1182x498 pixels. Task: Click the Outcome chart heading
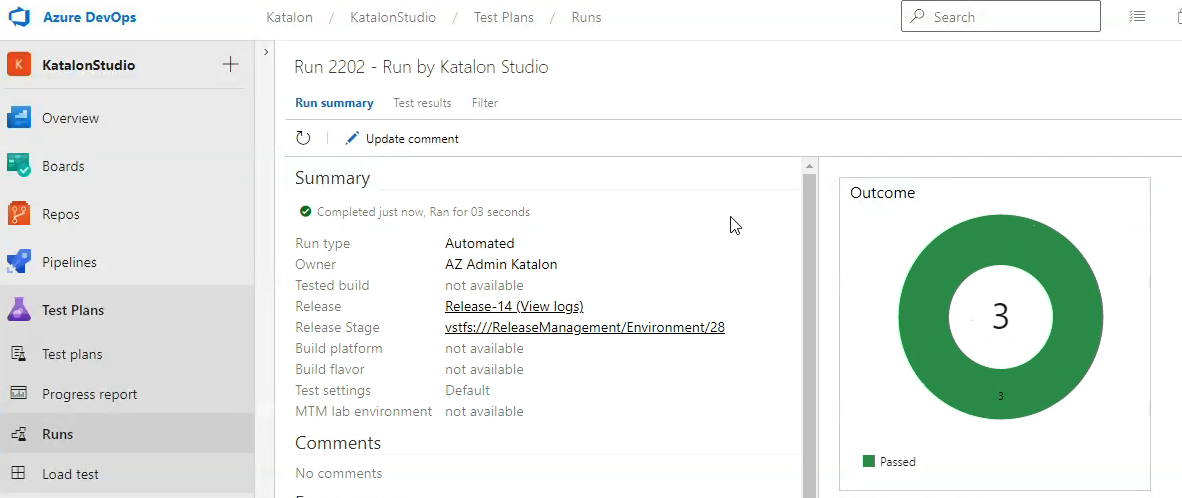tap(883, 193)
